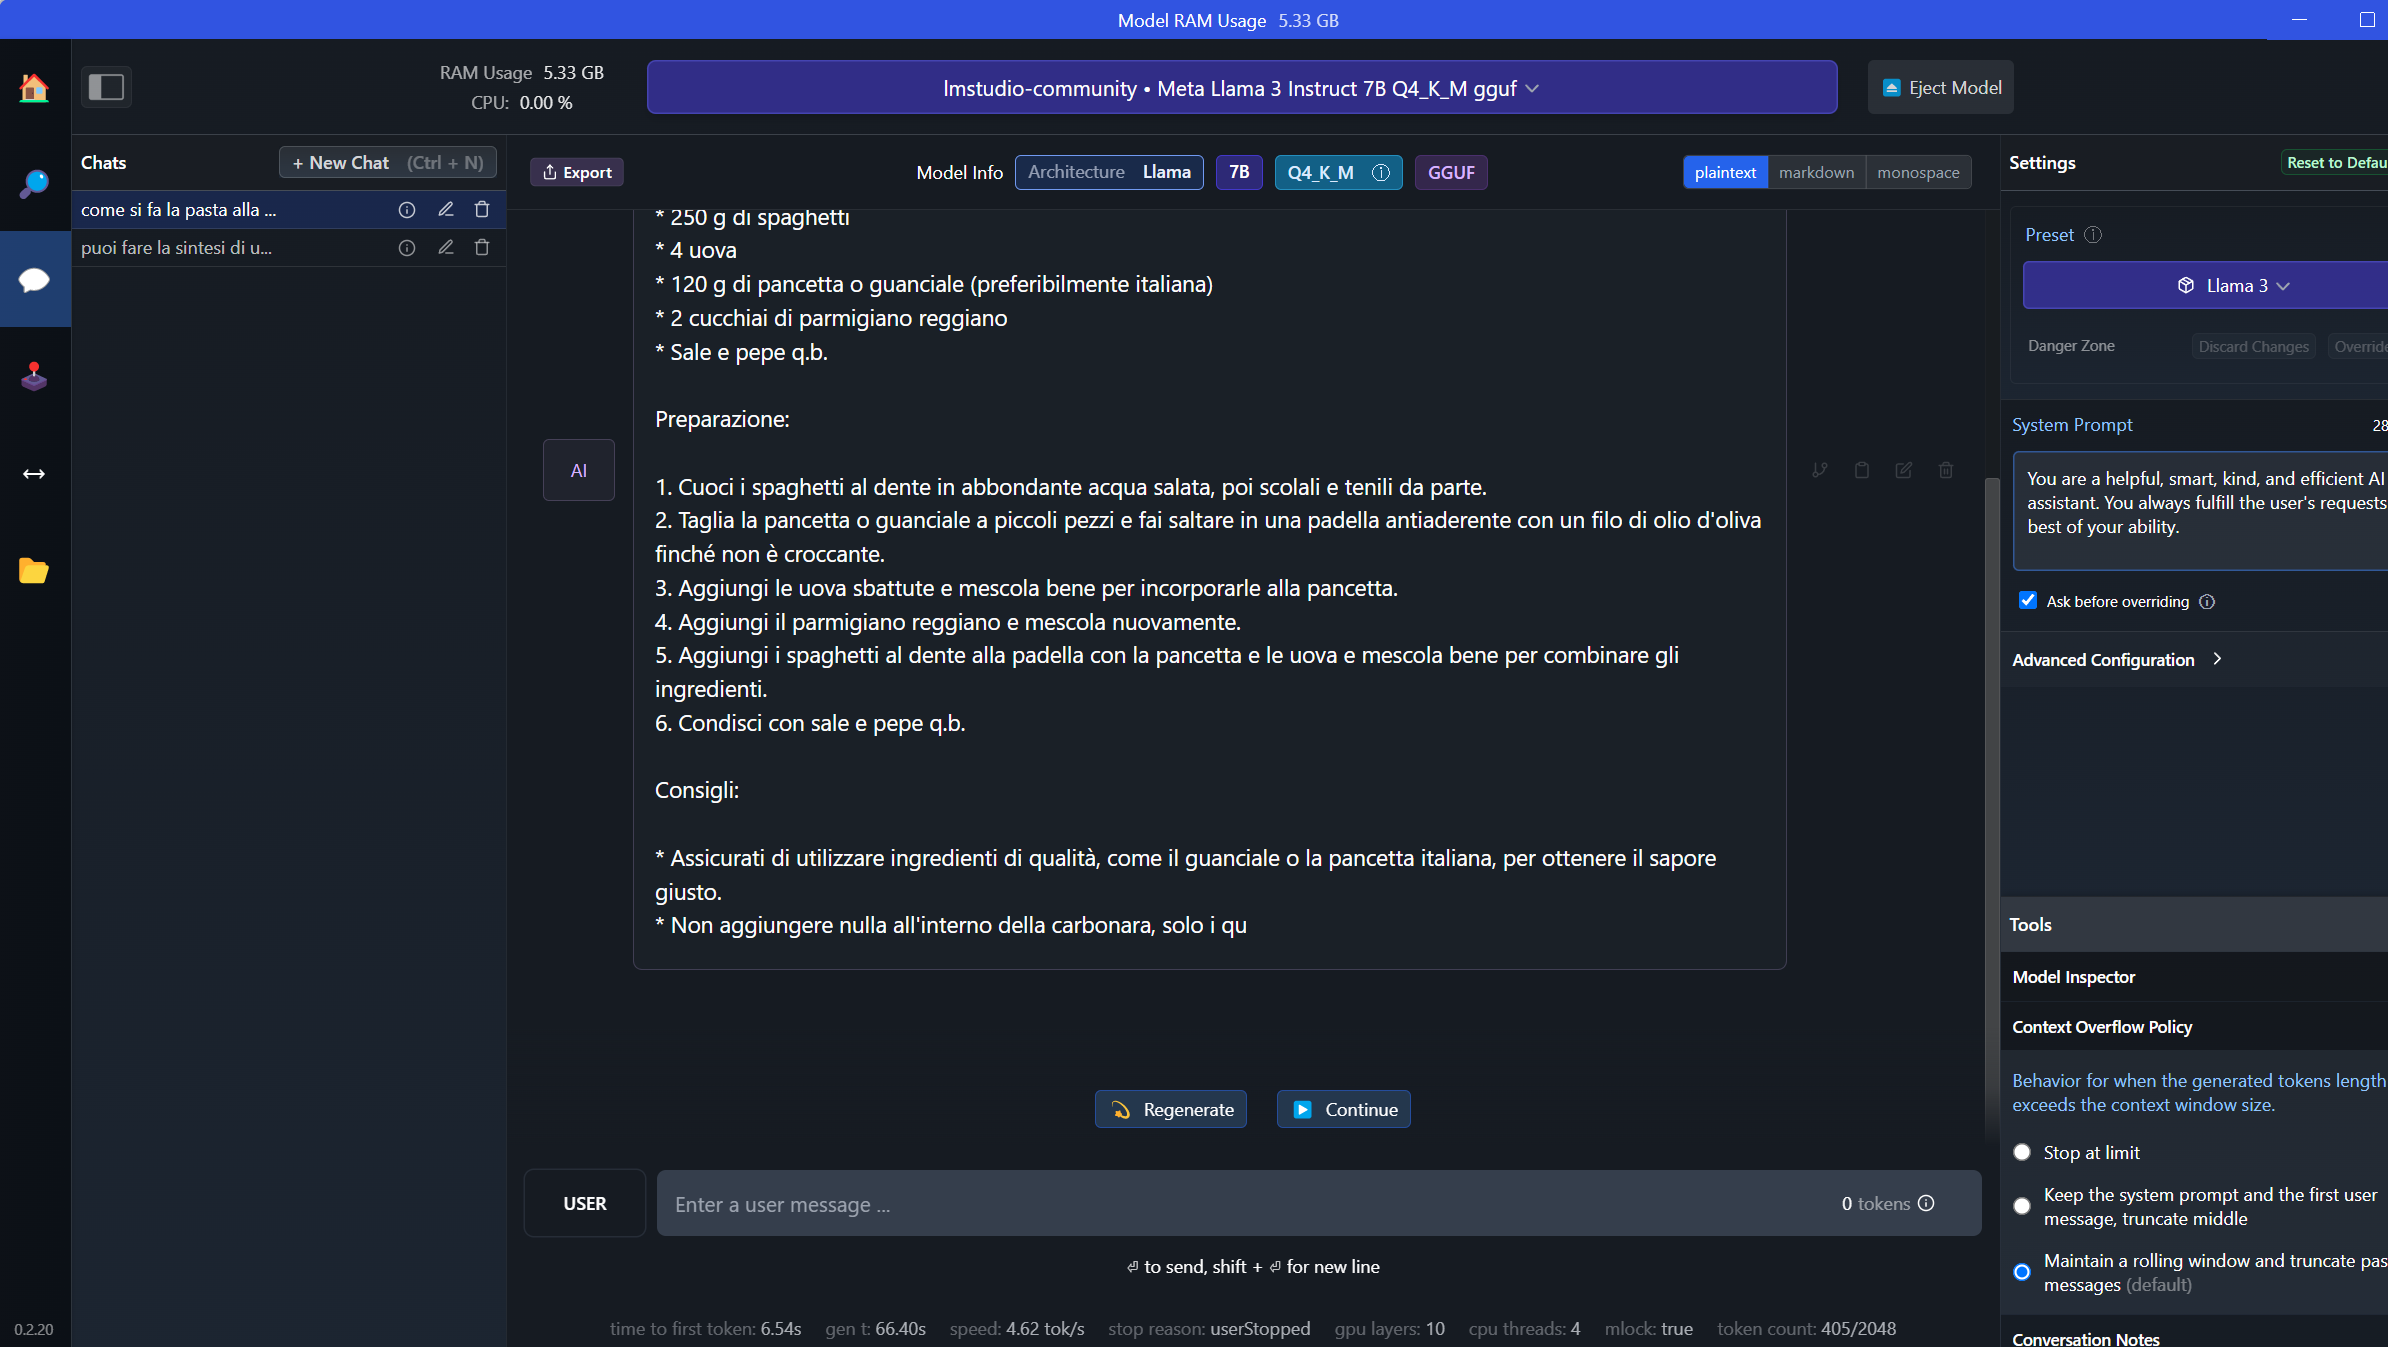Click the user message input field

coord(1240,1203)
